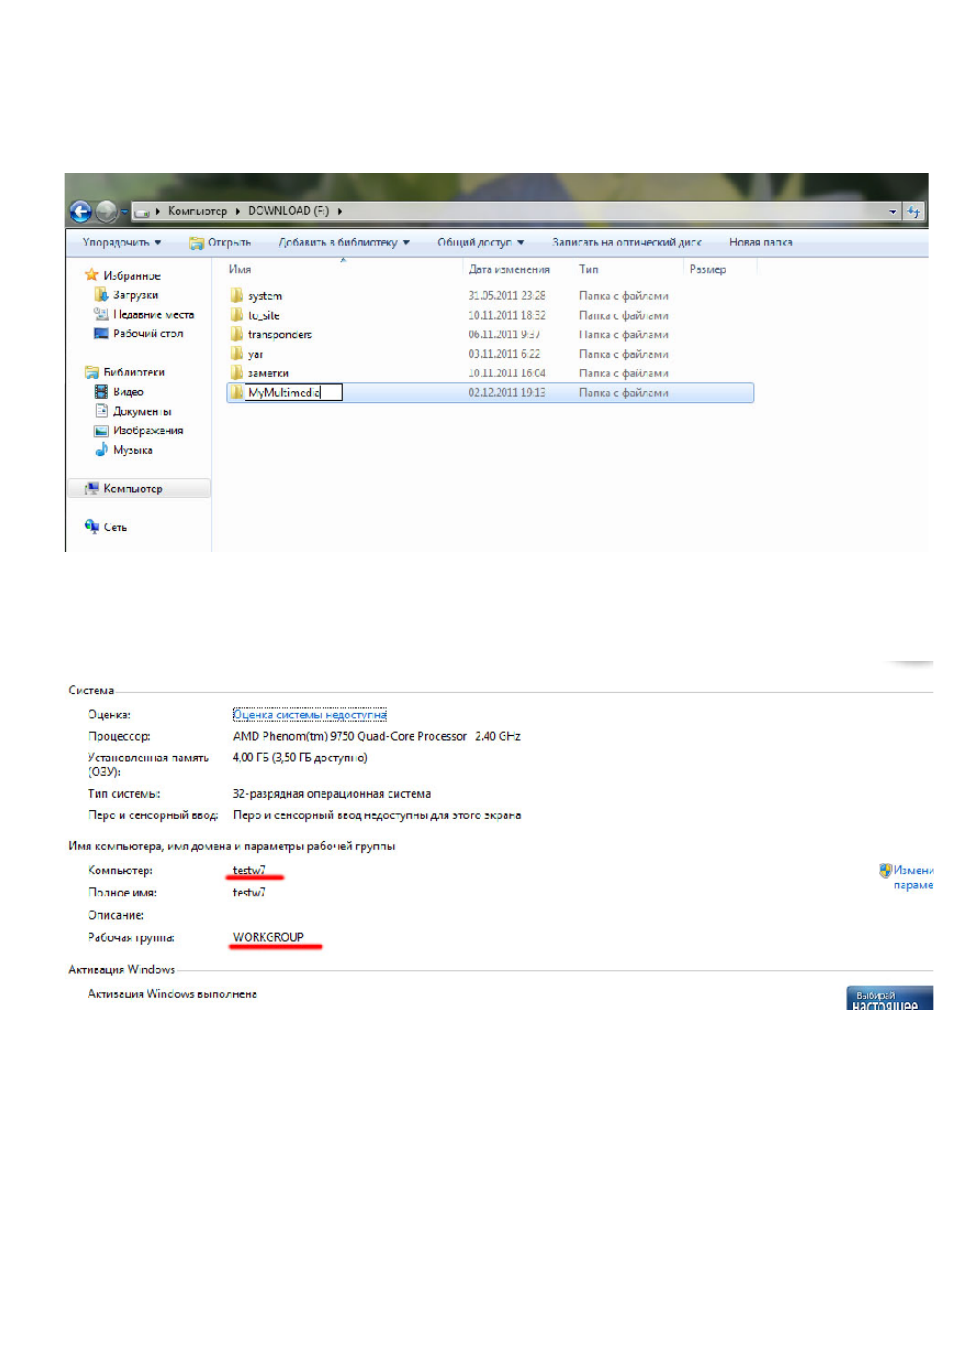Click inside MyMultimedia rename field
This screenshot has height=1364, width=953.
[x=294, y=393]
